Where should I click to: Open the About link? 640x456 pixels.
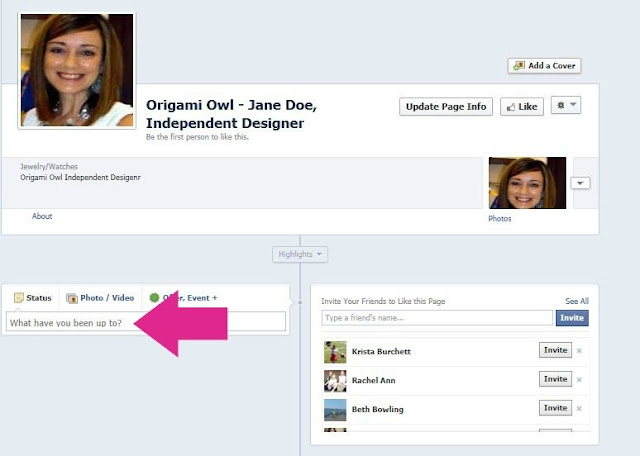tap(42, 216)
